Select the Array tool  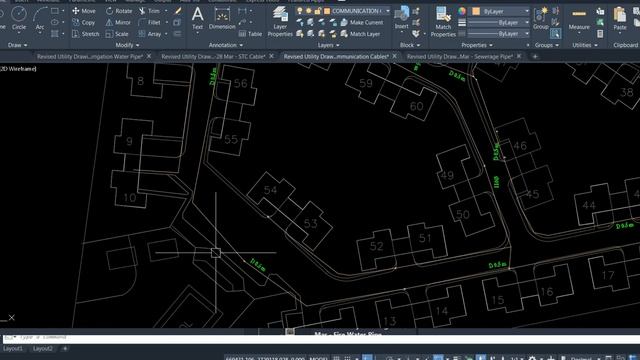tap(150, 34)
